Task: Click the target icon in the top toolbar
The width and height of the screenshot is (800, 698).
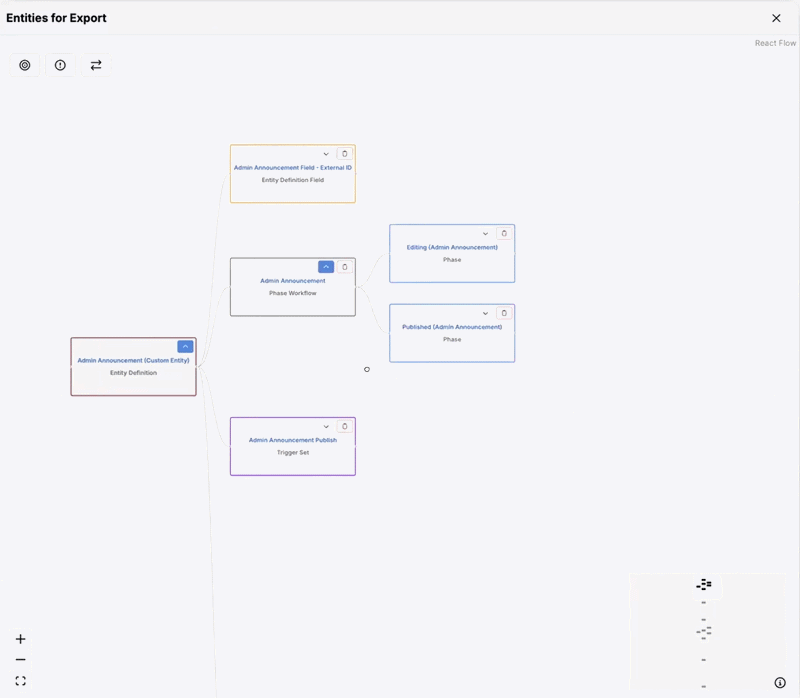Action: click(25, 65)
